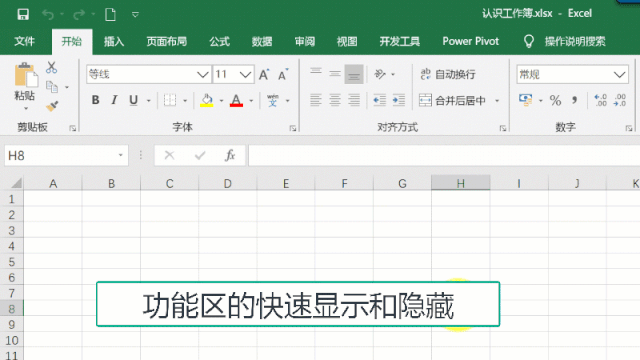Click the Percent Style icon
Screen dimensions: 640x360
coord(556,100)
